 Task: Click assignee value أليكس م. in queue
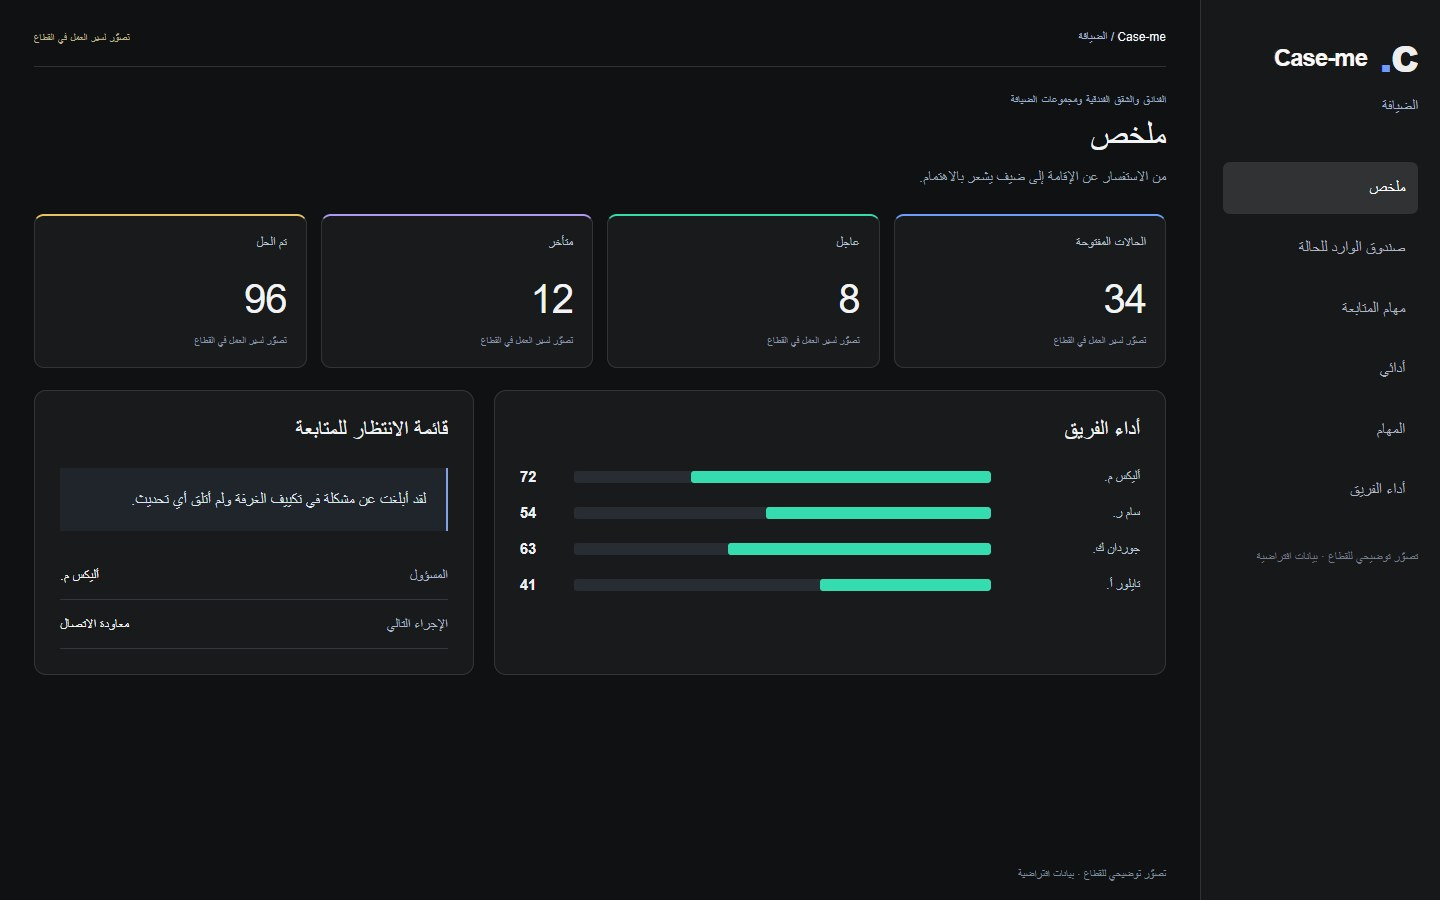tap(80, 575)
